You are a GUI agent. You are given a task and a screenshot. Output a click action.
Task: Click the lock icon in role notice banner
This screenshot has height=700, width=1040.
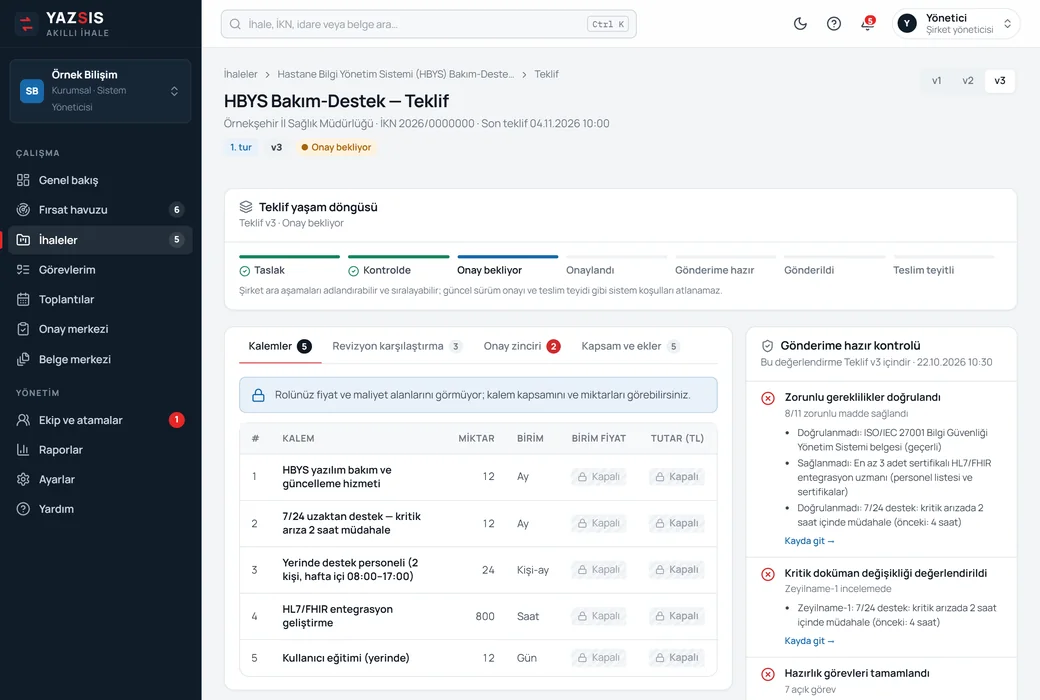coord(259,395)
